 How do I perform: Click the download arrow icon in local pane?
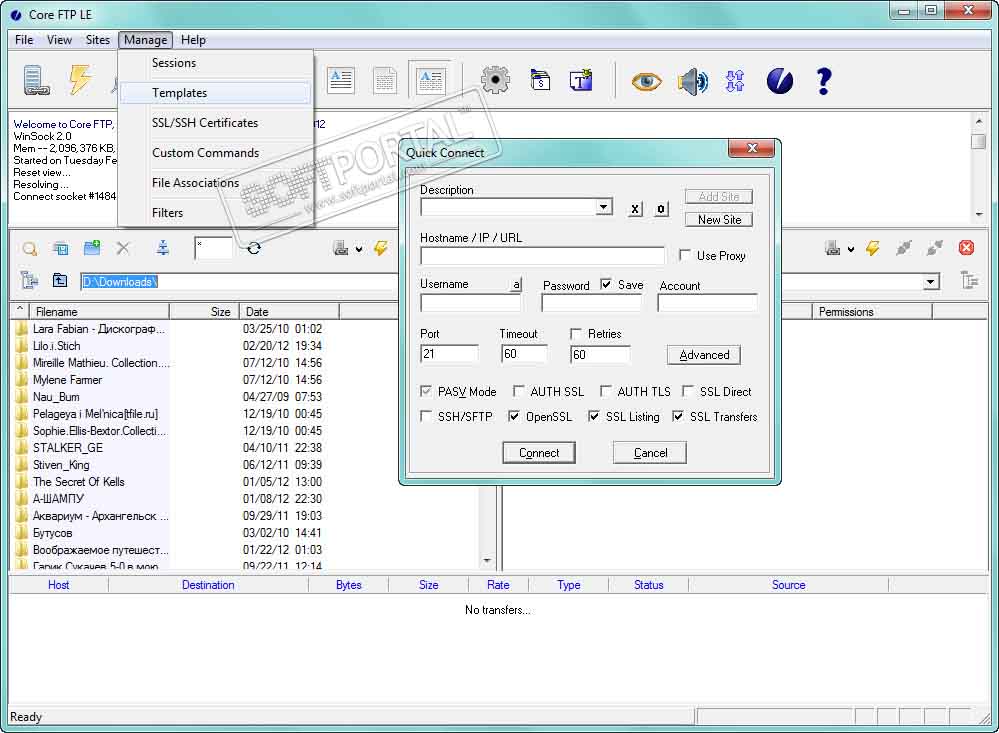163,248
